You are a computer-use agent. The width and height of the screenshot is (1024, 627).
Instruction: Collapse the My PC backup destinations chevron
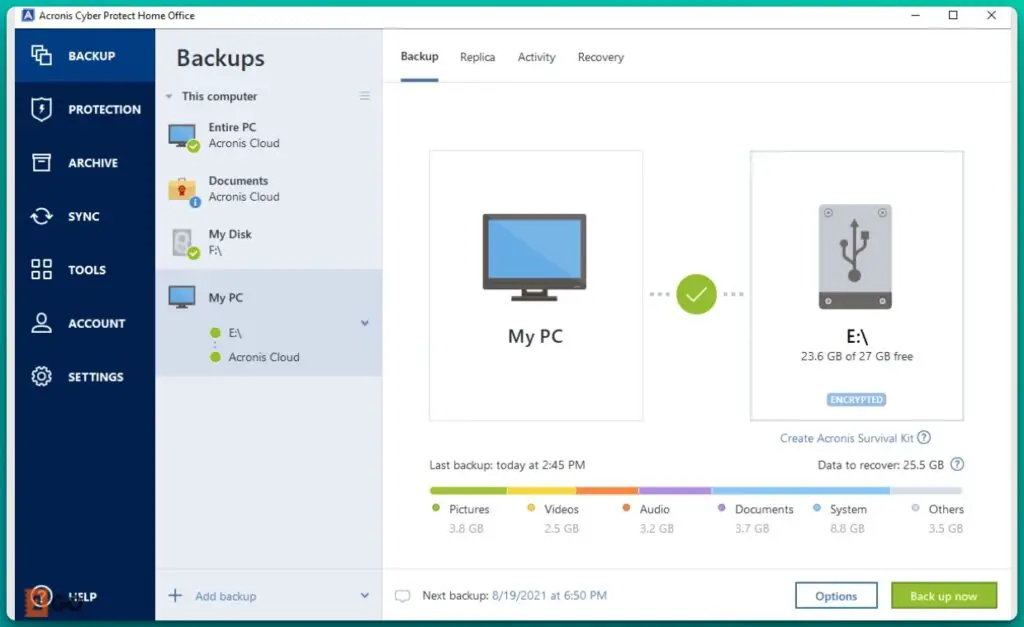point(365,323)
